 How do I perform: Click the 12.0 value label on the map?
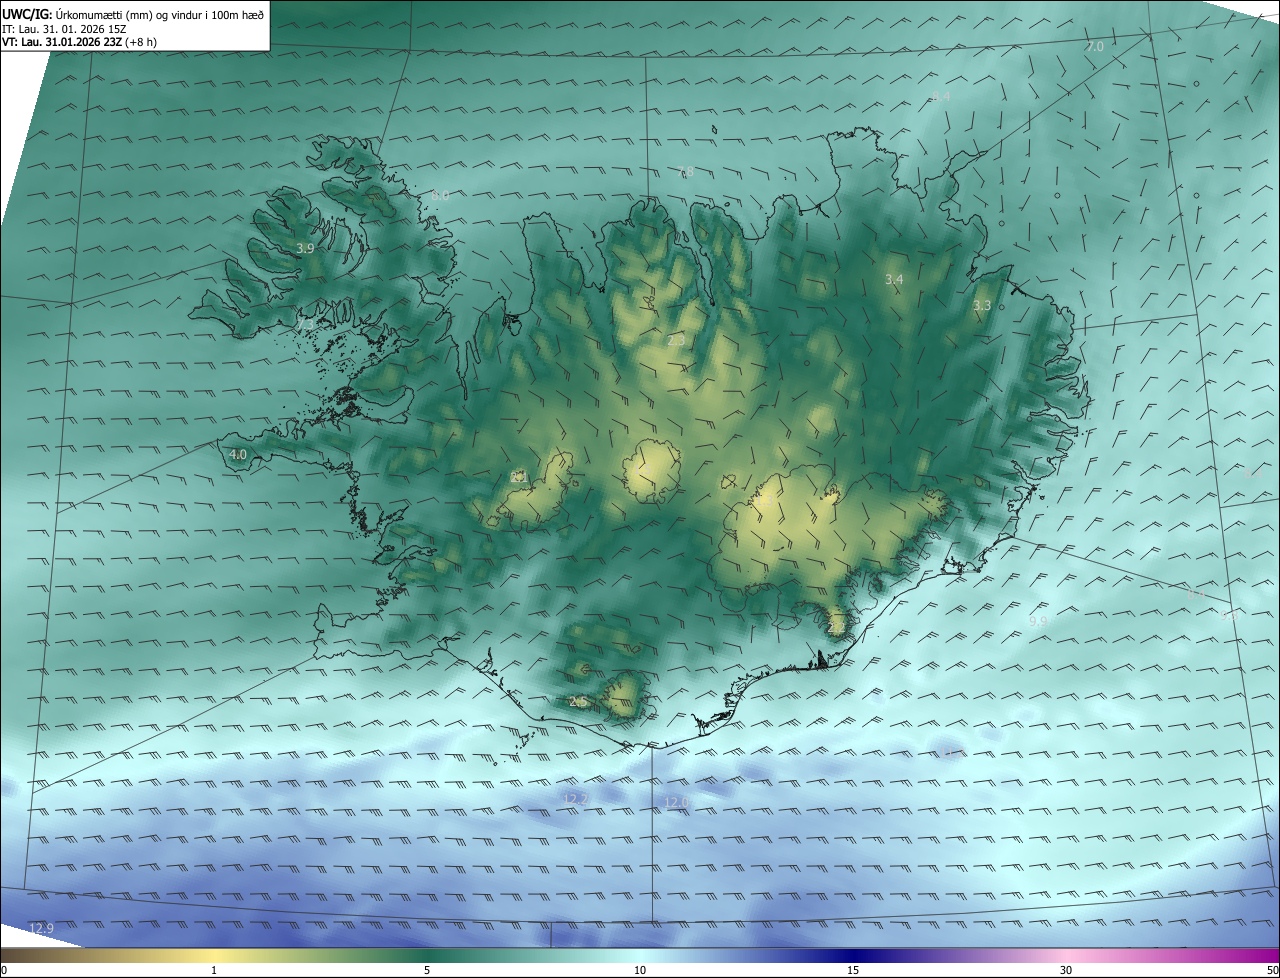677,802
